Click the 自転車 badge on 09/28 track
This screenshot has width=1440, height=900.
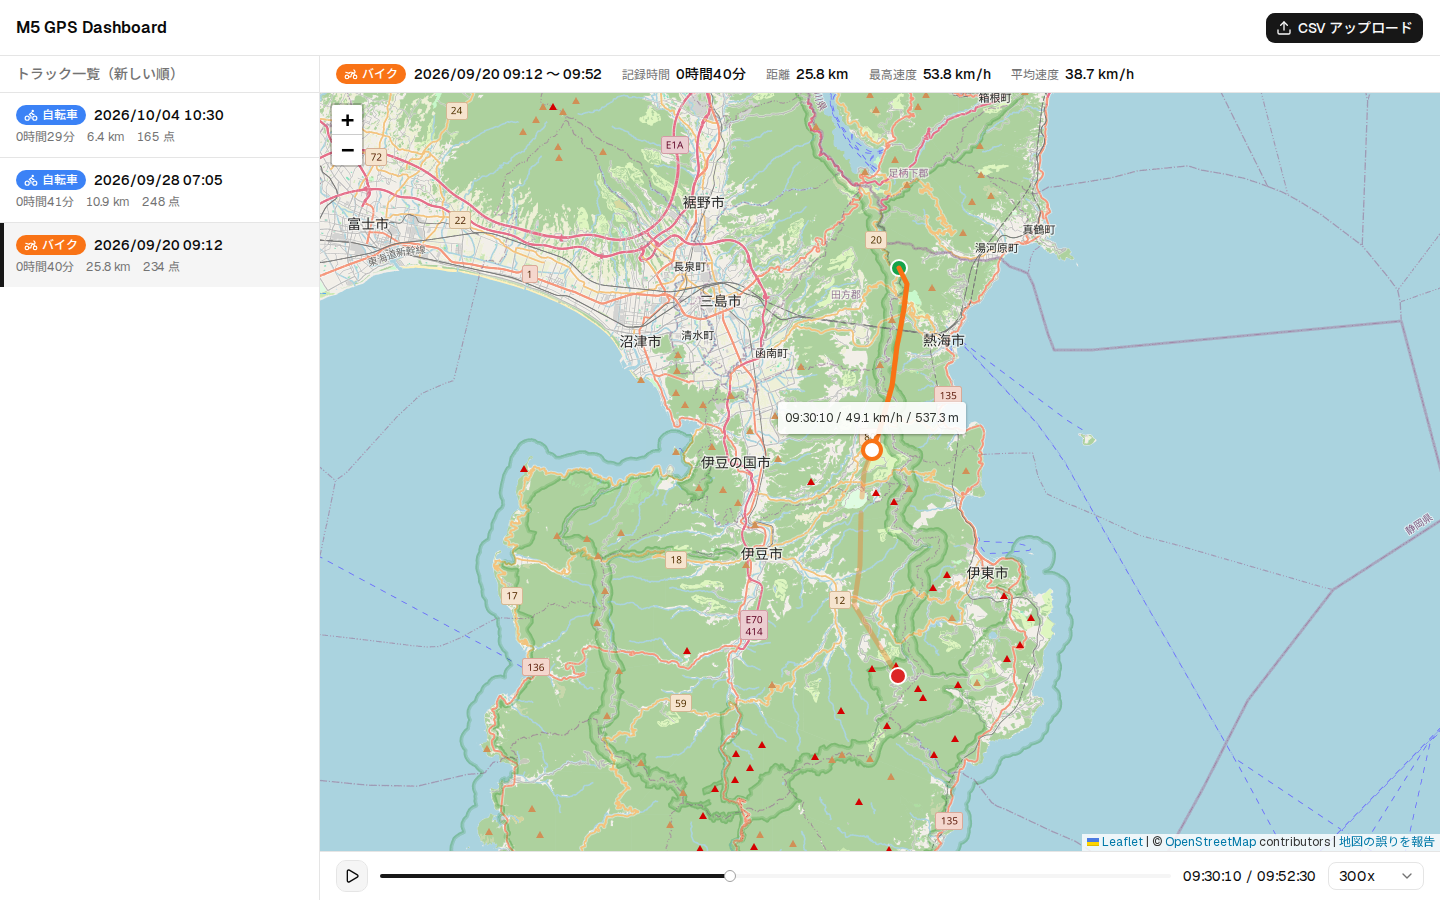(51, 180)
